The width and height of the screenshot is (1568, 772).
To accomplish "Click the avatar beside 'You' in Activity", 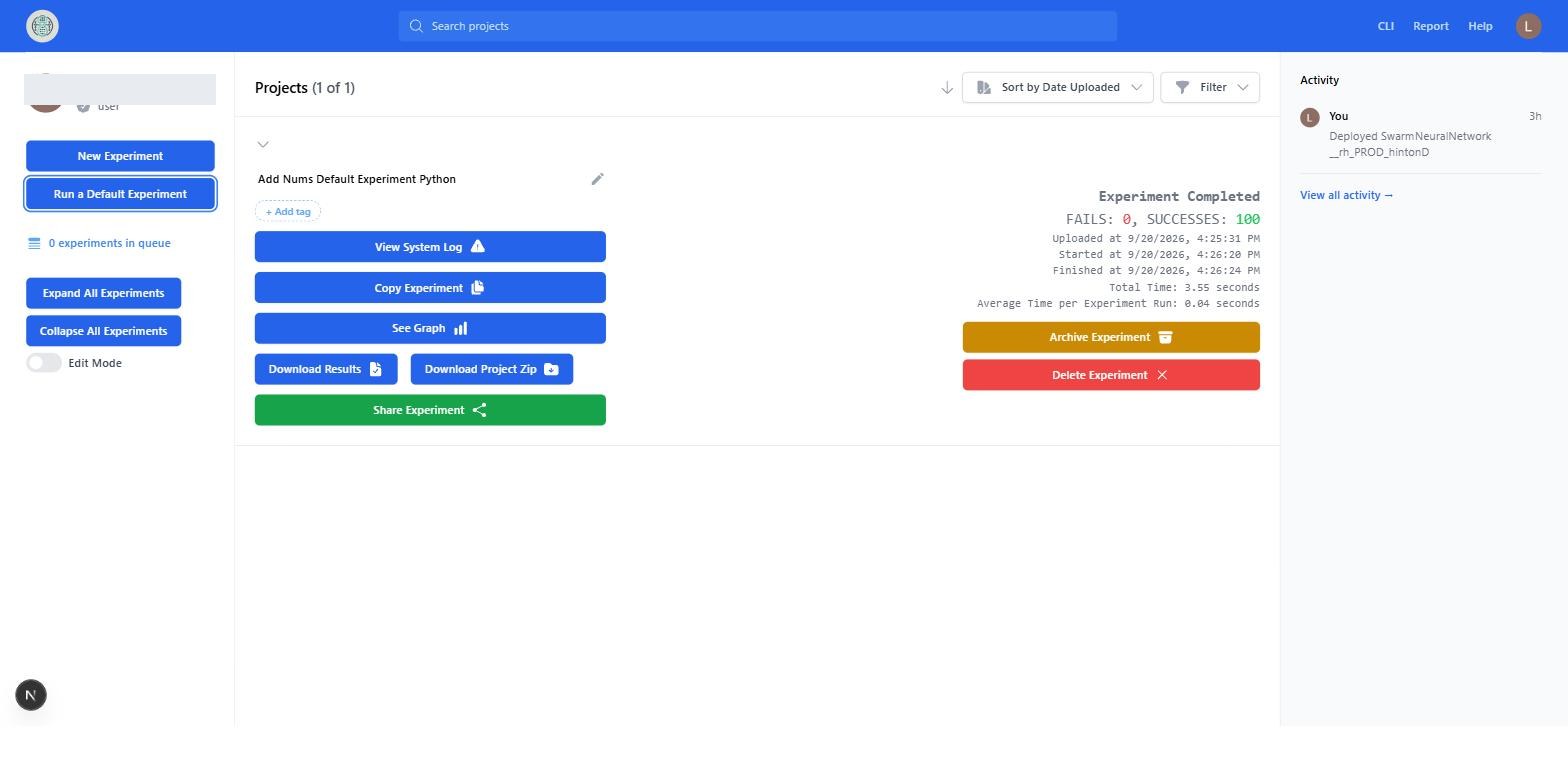I will [x=1310, y=118].
